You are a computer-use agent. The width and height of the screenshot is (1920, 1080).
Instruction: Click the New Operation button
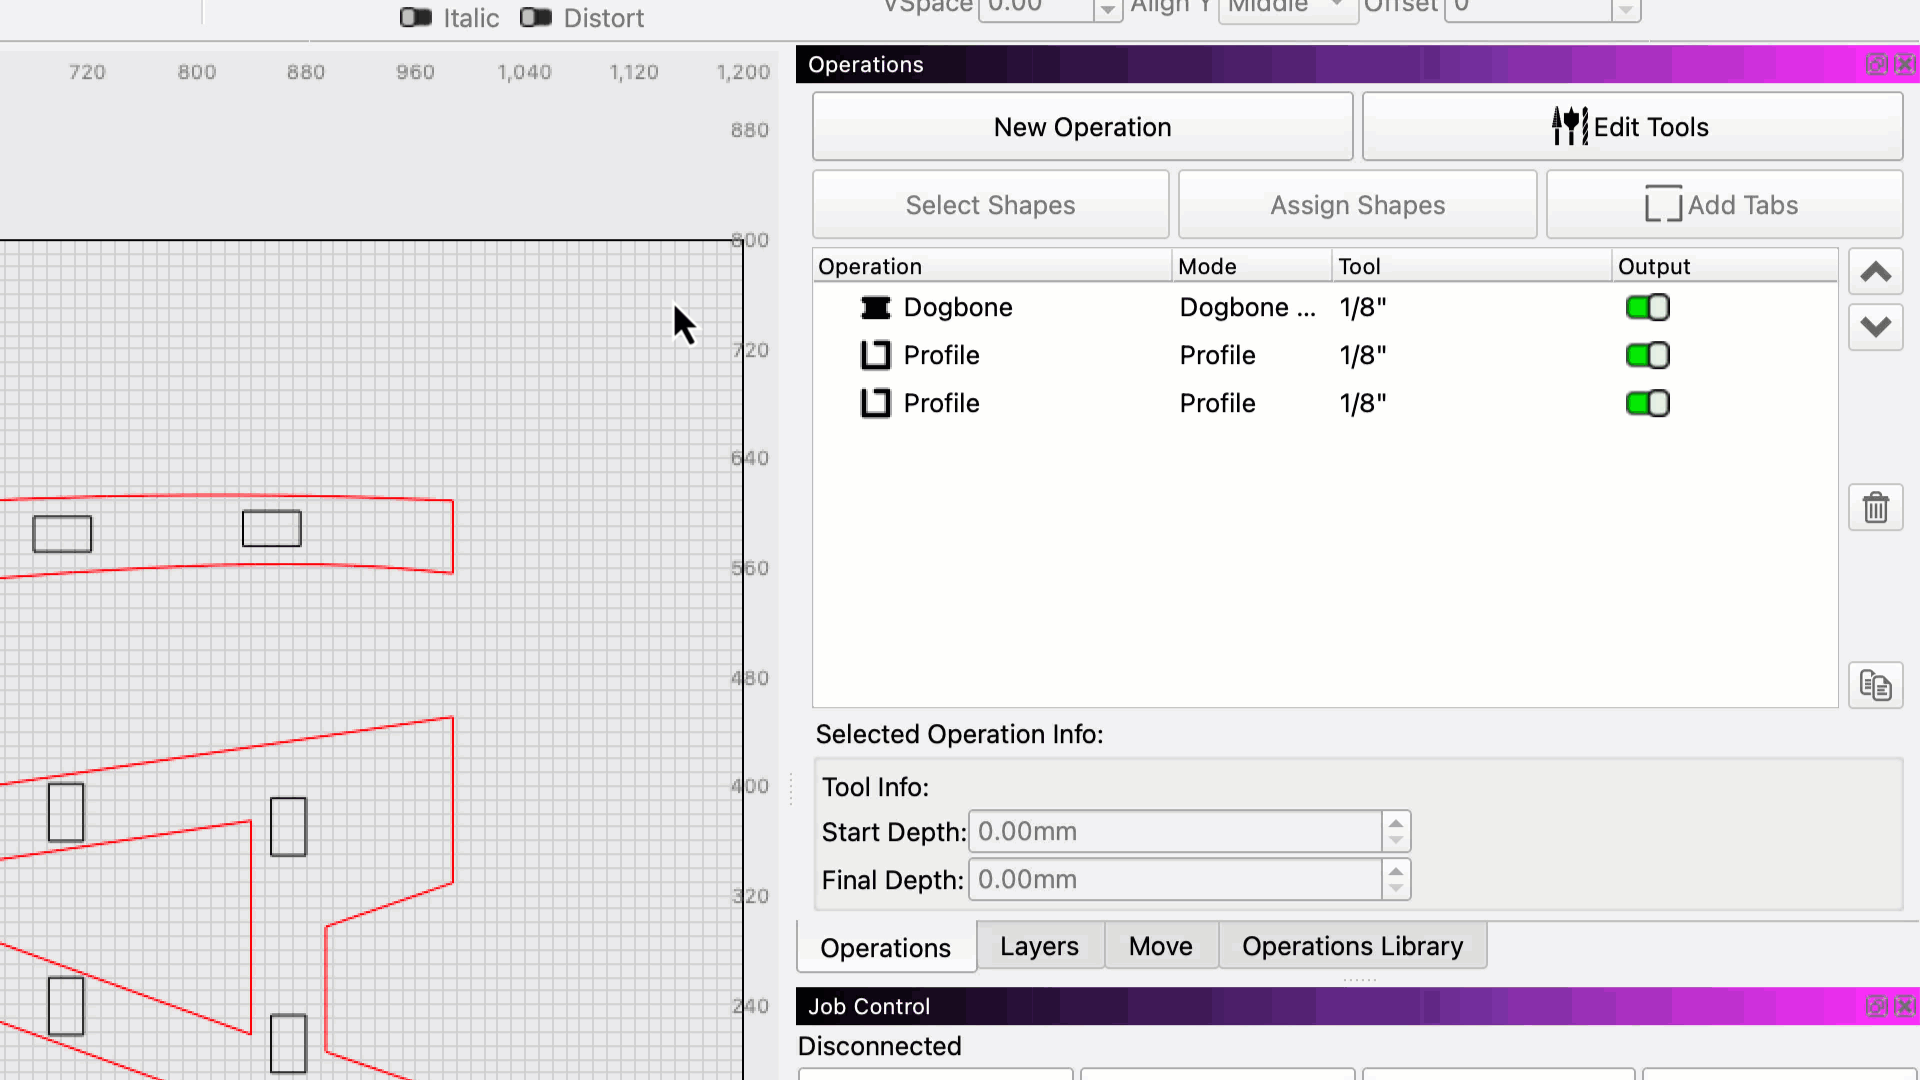tap(1082, 127)
